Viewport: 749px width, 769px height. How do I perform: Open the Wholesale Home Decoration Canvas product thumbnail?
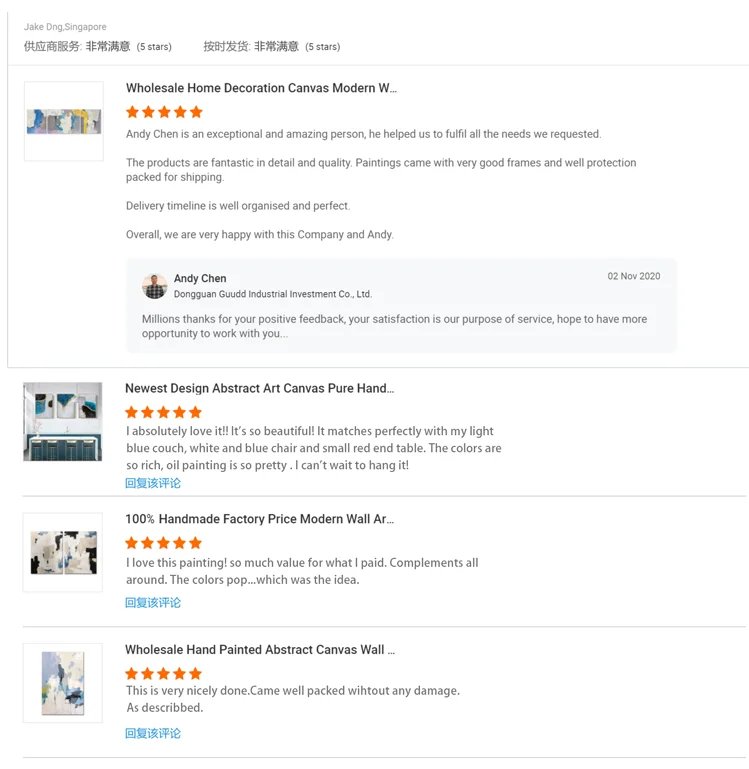point(64,121)
